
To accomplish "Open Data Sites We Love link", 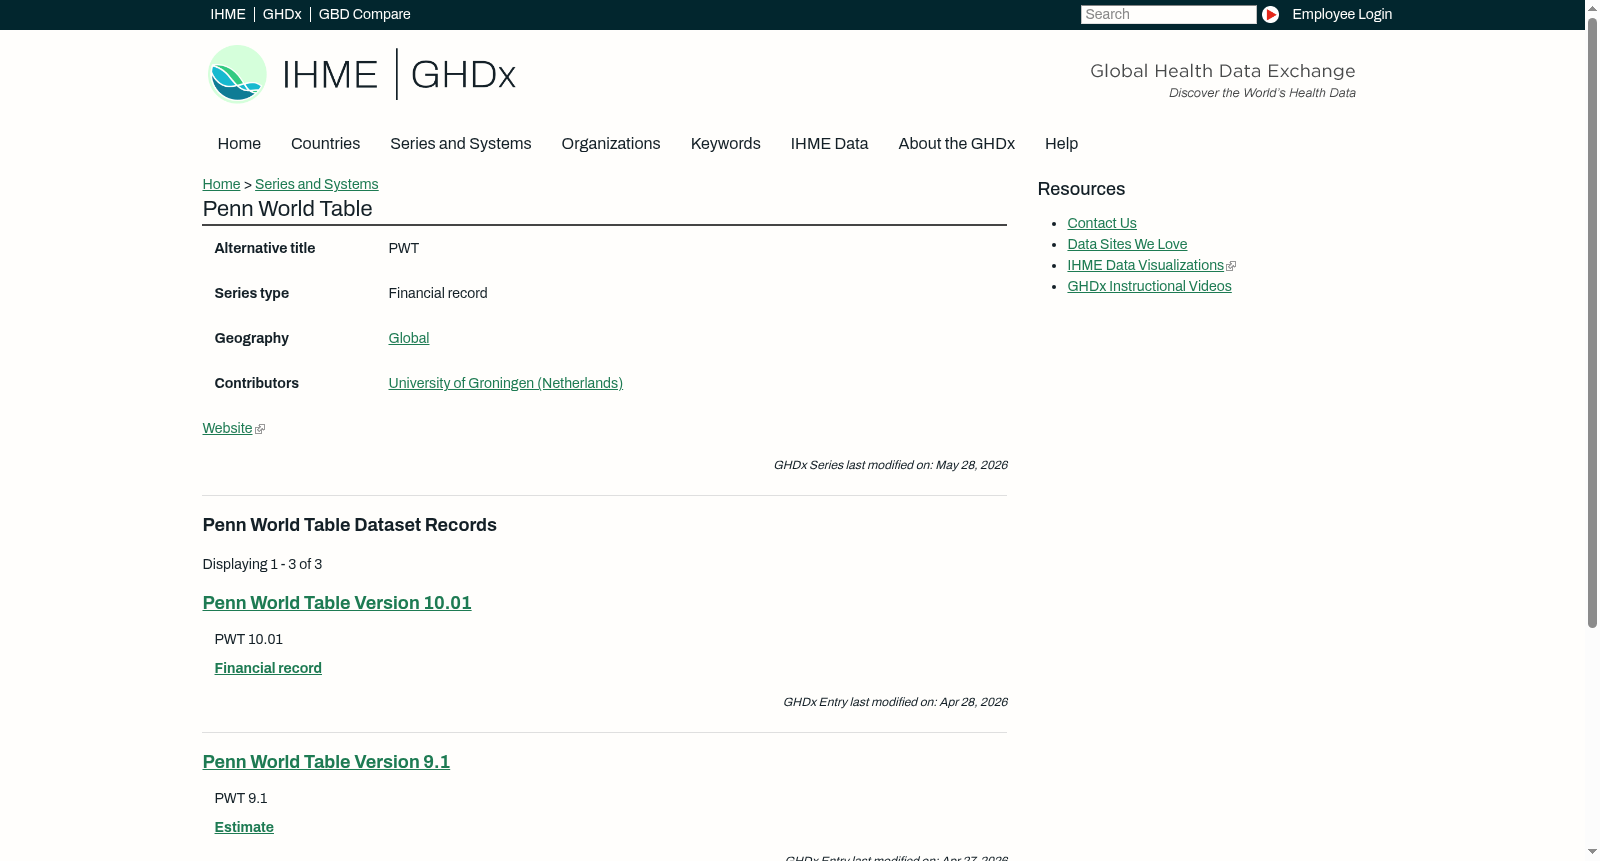I will click(1127, 244).
